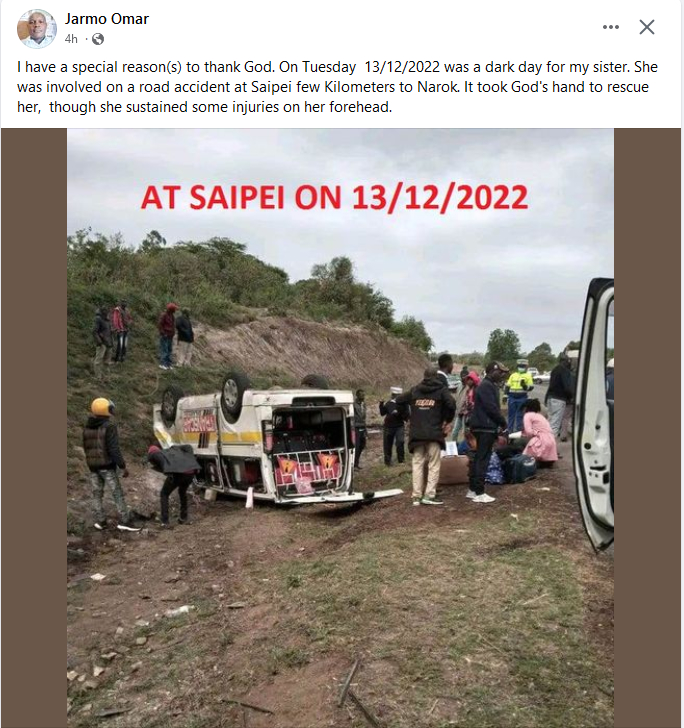This screenshot has width=684, height=728.
Task: Click the people standing on the hillside
Action: click(x=143, y=335)
